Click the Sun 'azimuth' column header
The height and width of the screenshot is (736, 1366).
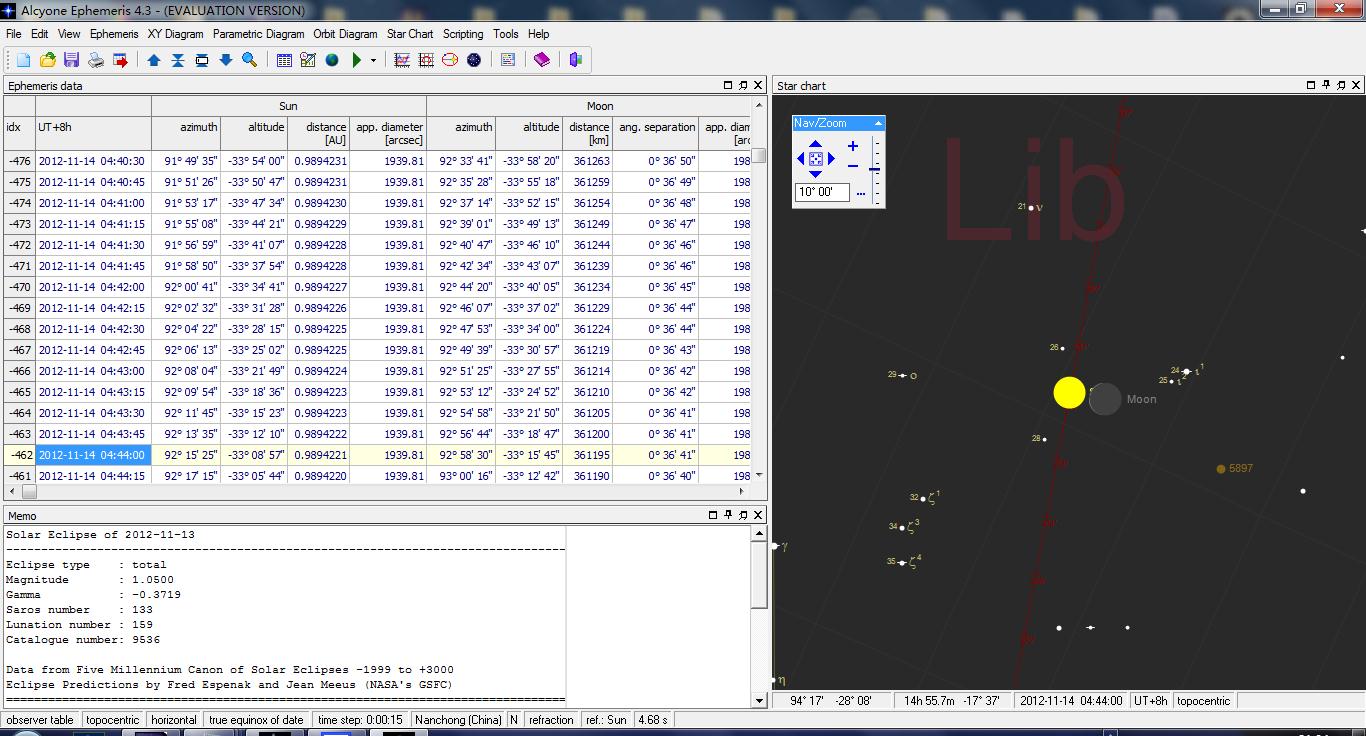pyautogui.click(x=186, y=127)
